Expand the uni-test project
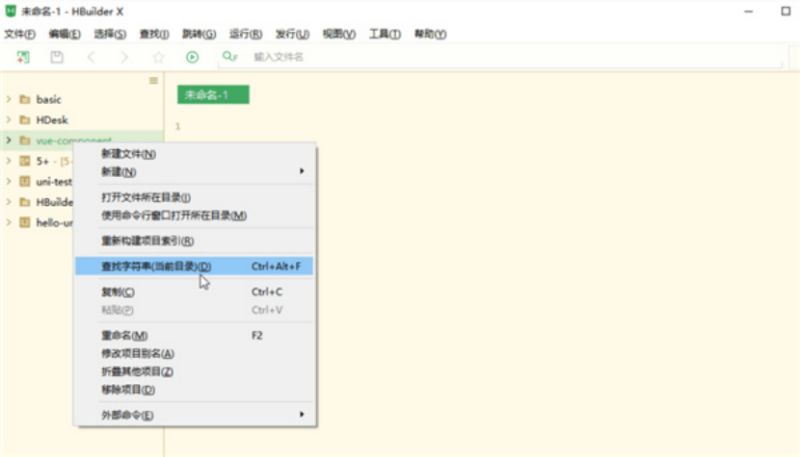 pyautogui.click(x=9, y=181)
